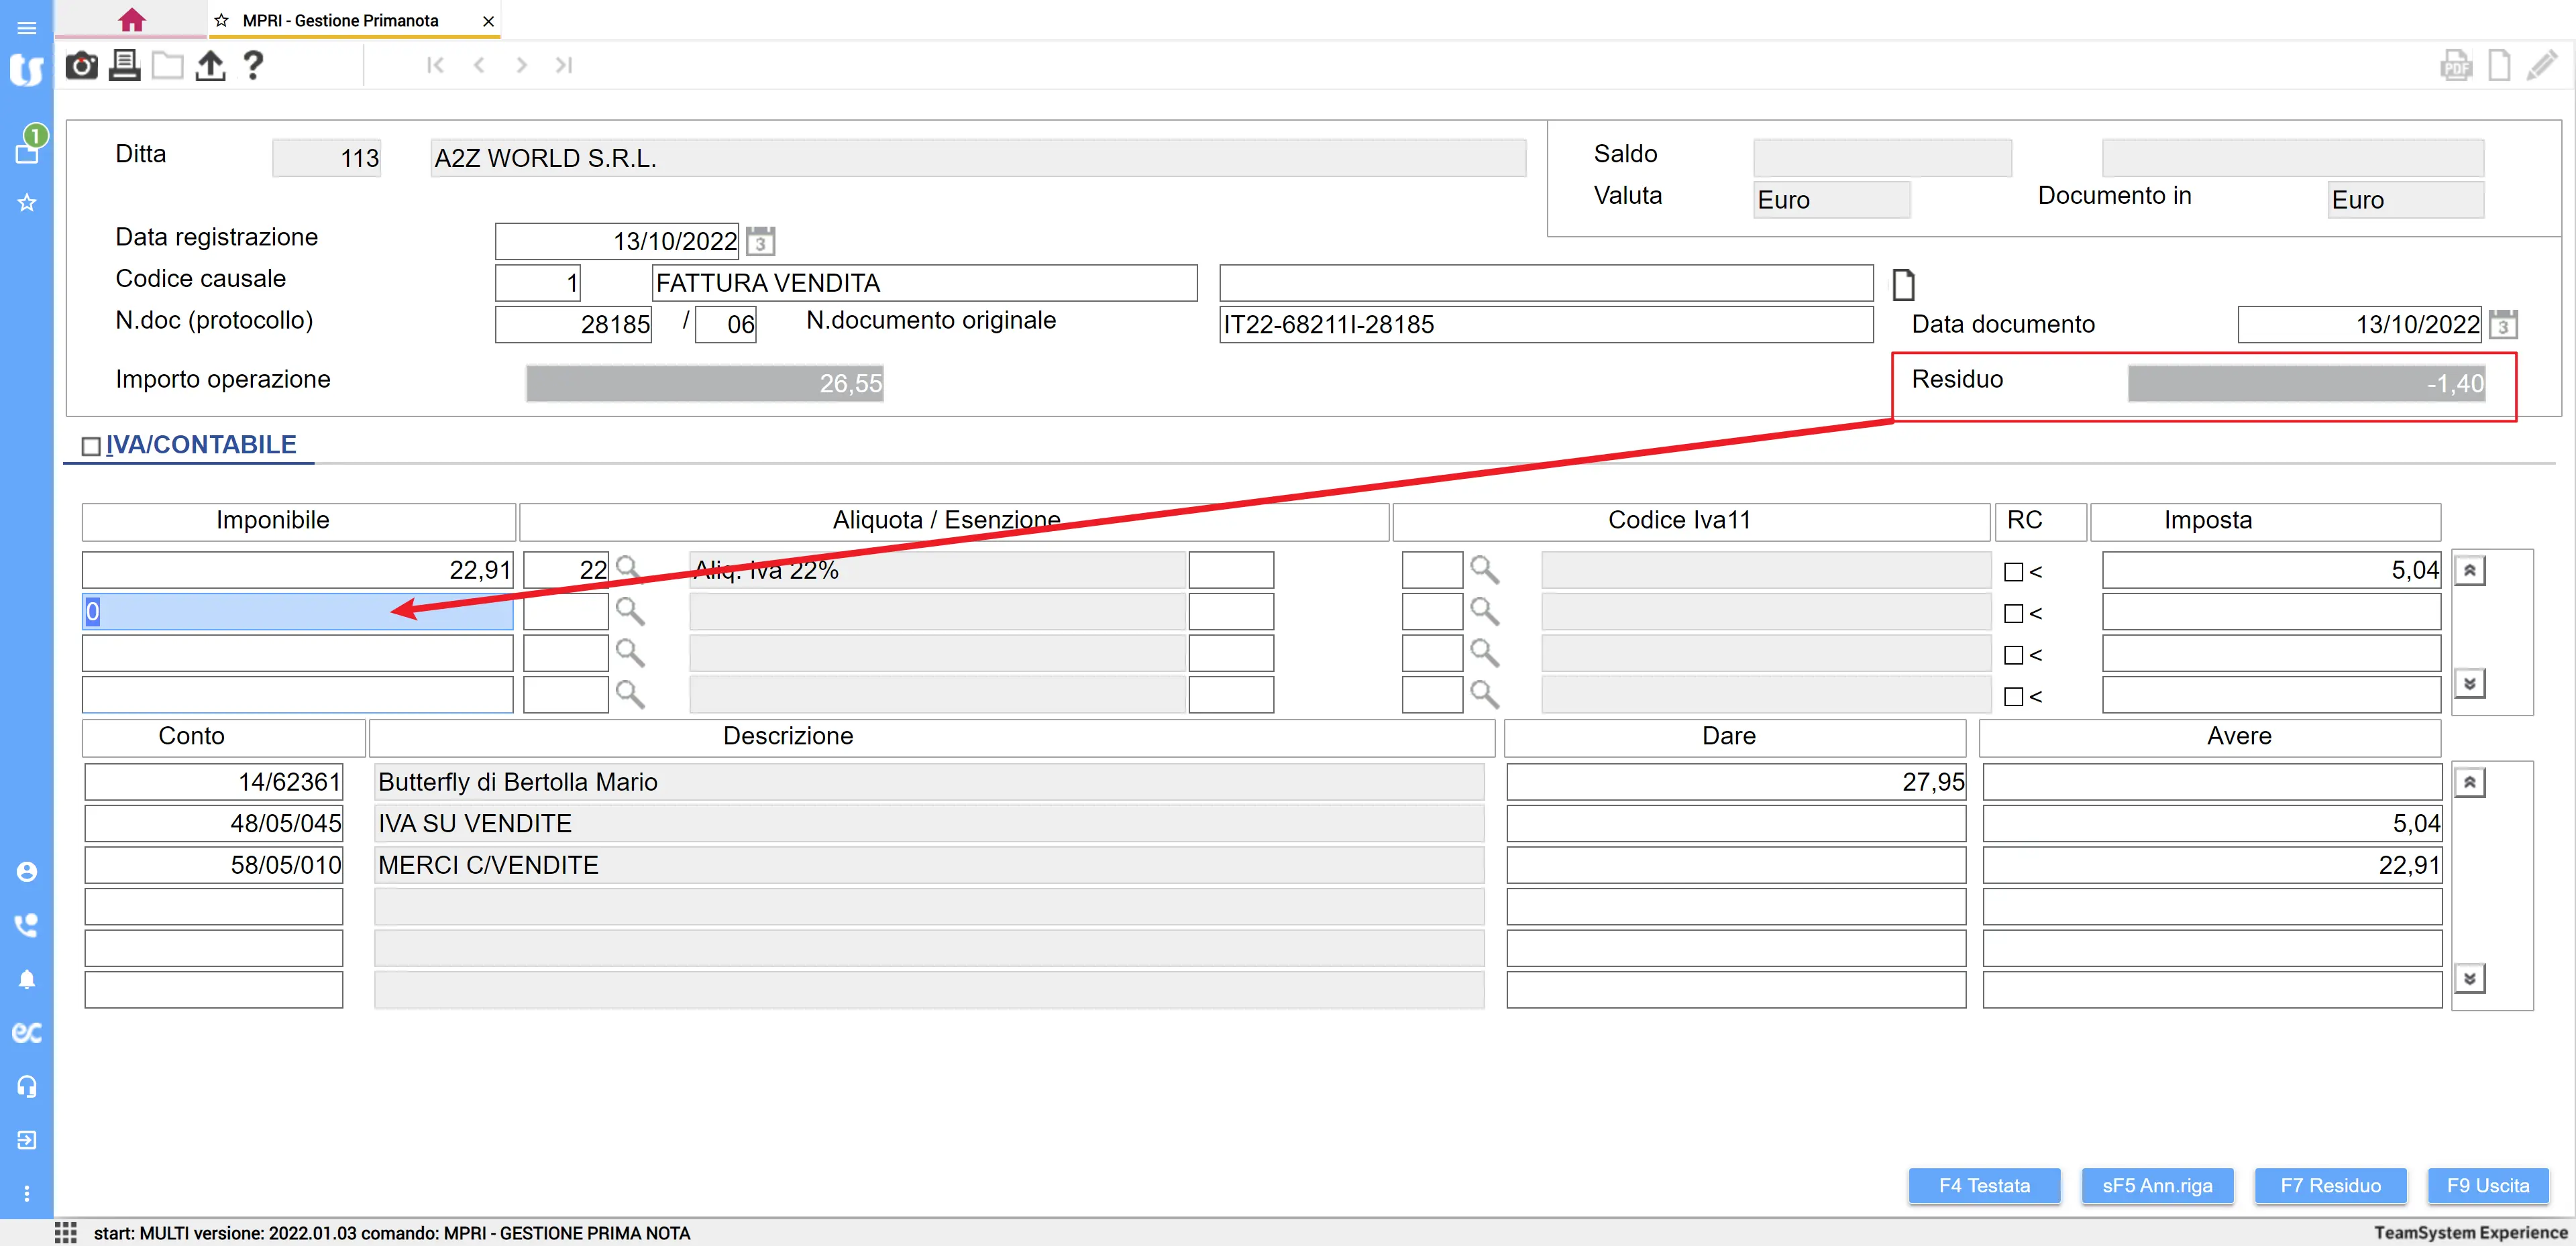Select MPRI - Gestione Primanota tab

[x=340, y=20]
